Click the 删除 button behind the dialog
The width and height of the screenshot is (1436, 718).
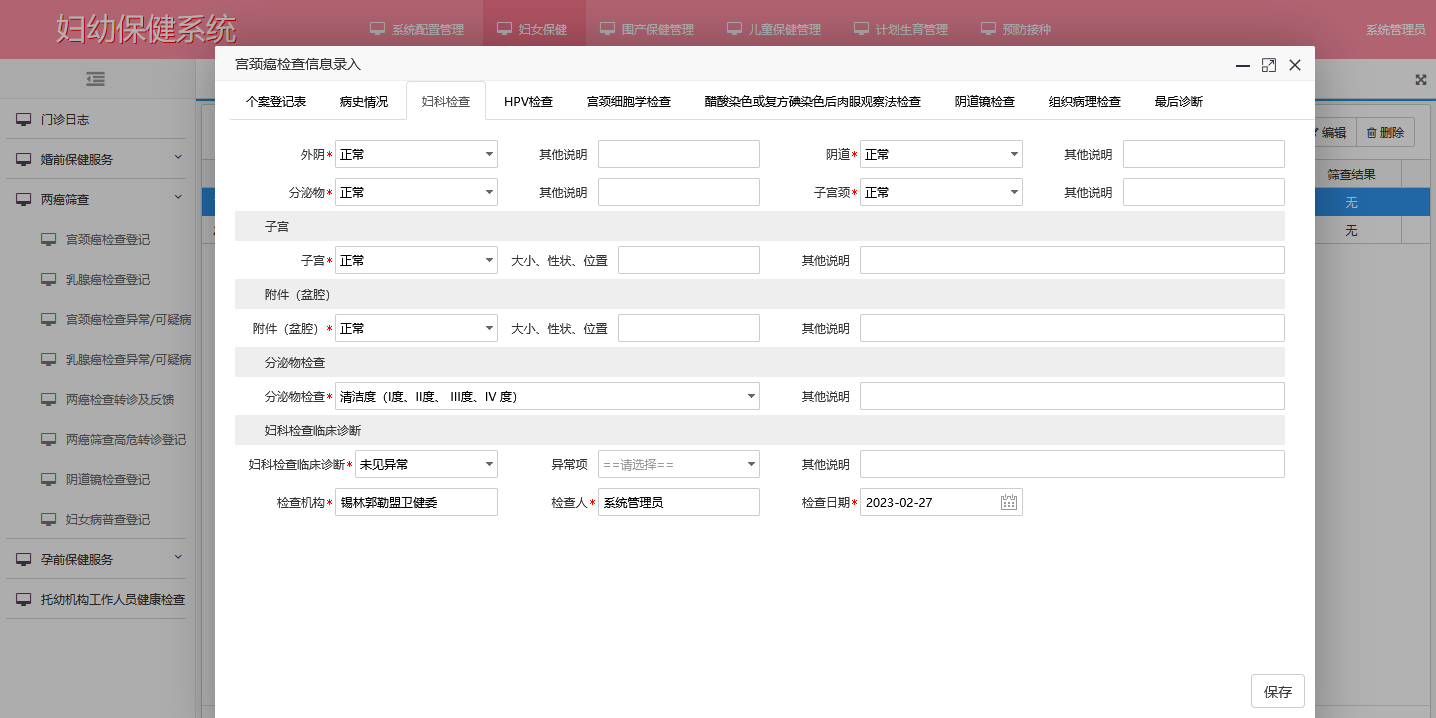(x=1385, y=132)
